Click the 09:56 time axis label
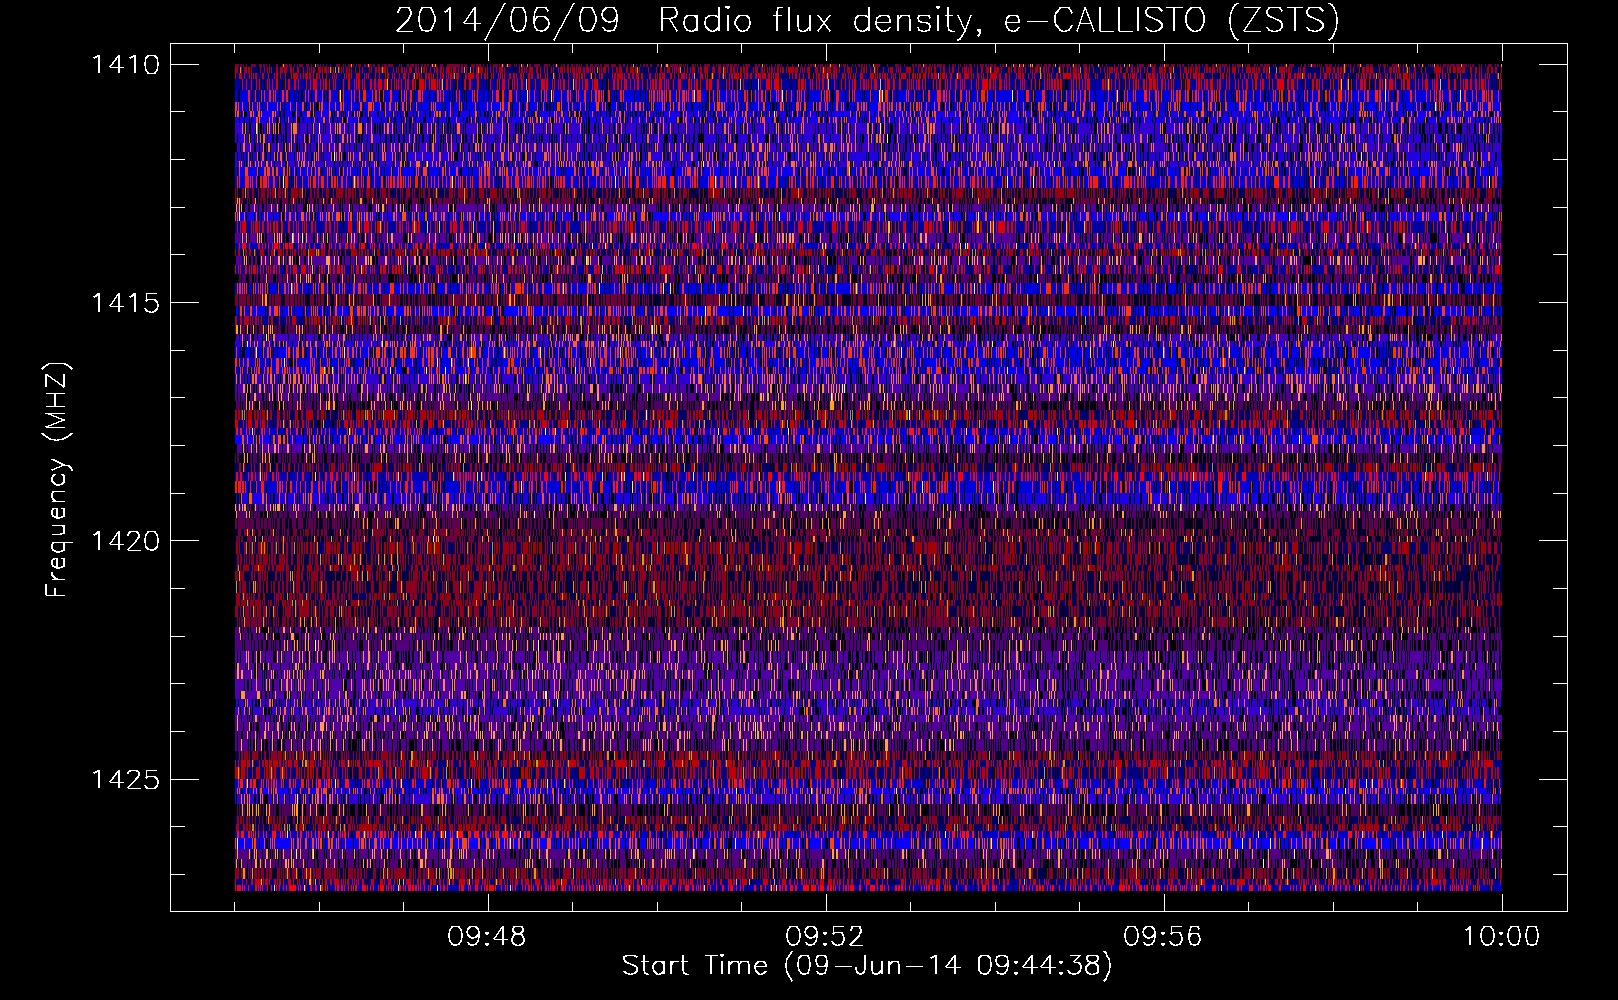 (x=1162, y=937)
